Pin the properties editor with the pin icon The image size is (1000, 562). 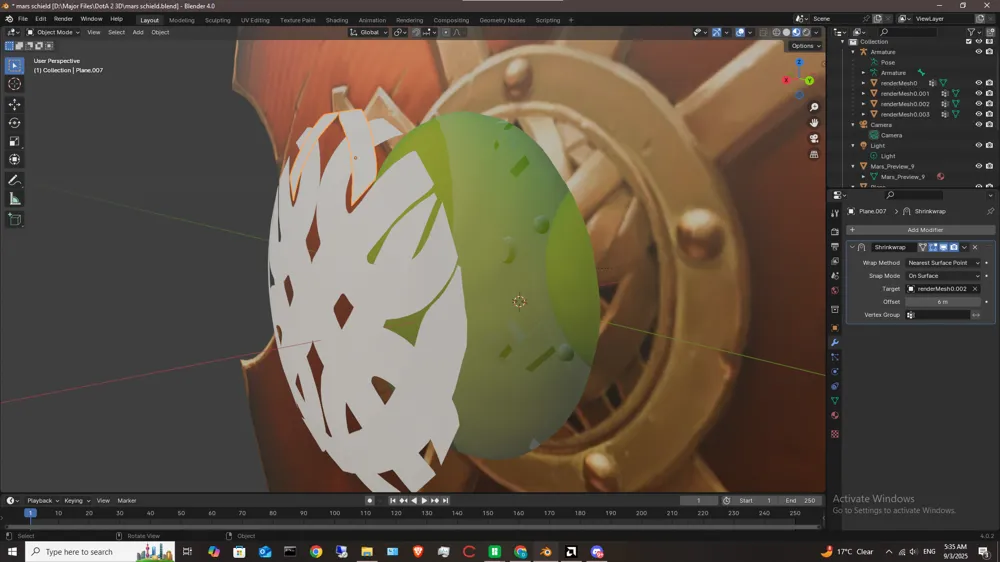990,211
